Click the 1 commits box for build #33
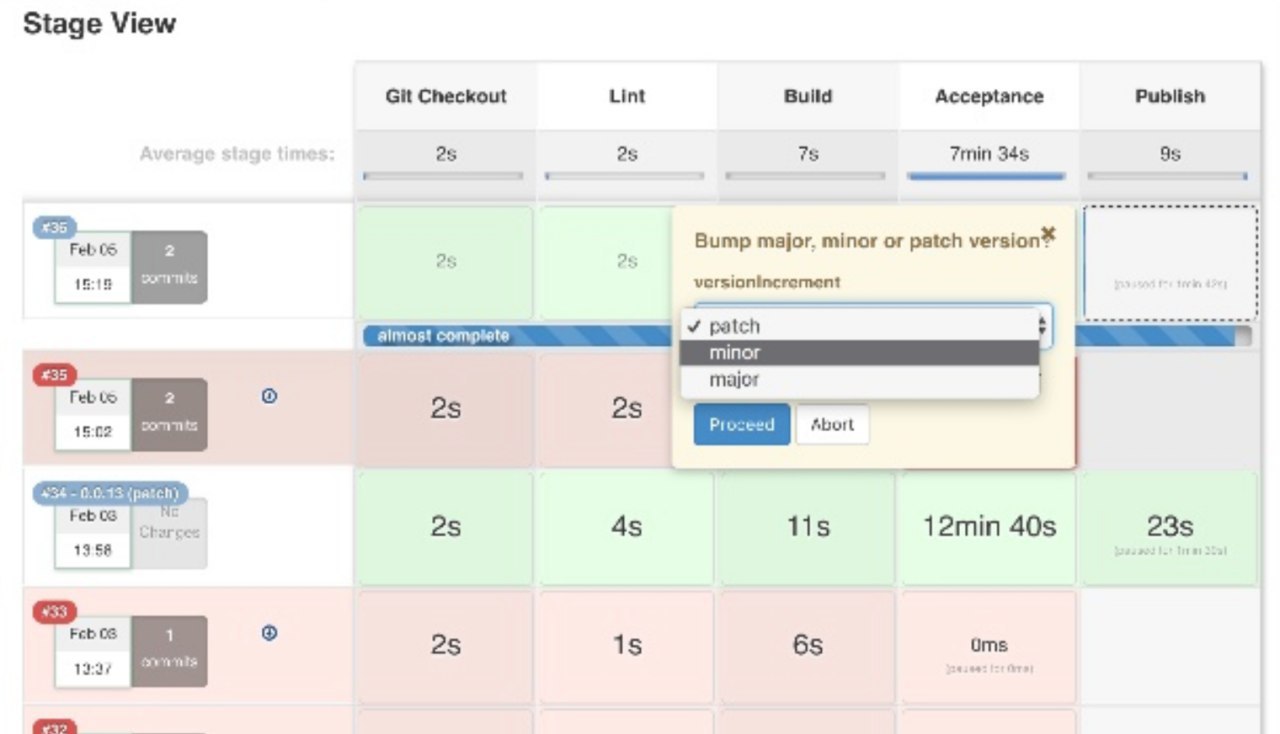This screenshot has height=734, width=1280. (169, 651)
